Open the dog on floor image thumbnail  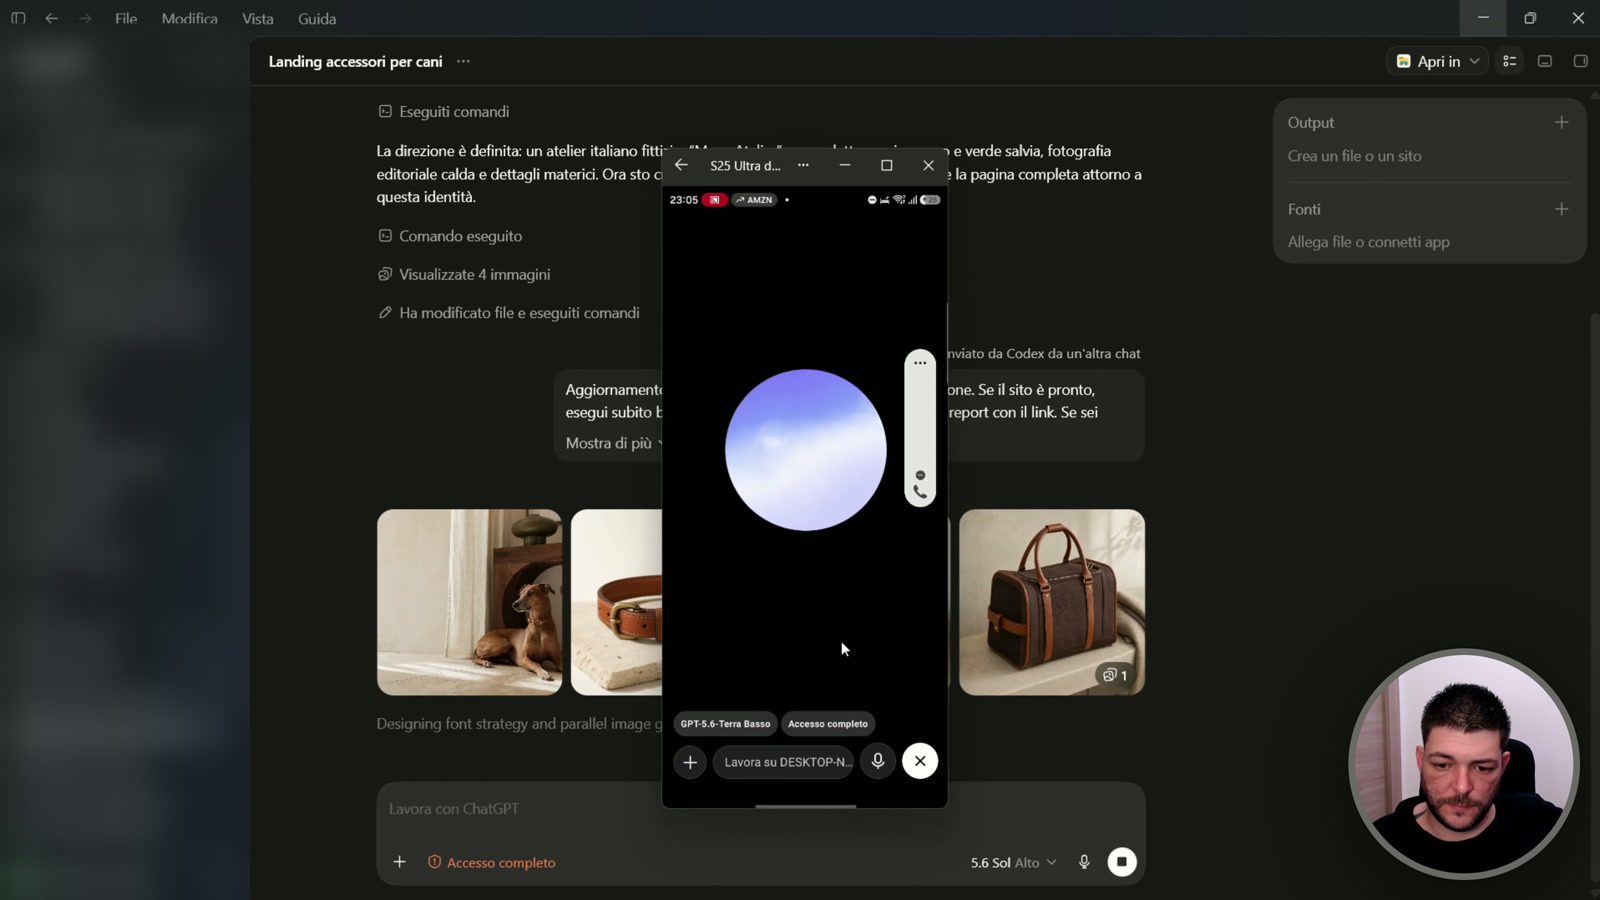(469, 602)
